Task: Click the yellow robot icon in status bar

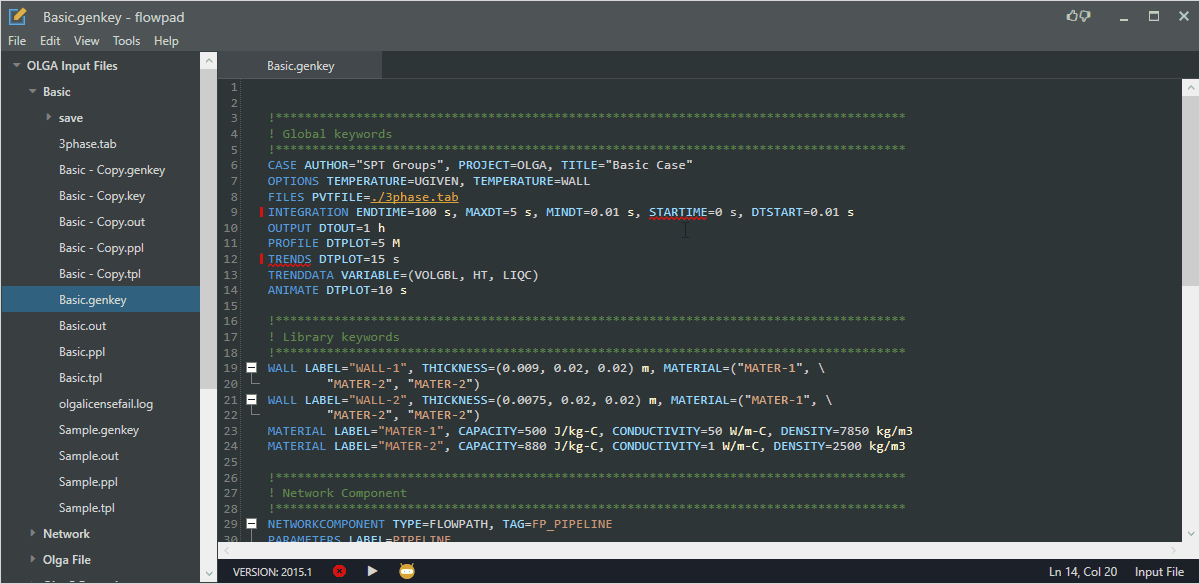Action: [x=407, y=571]
